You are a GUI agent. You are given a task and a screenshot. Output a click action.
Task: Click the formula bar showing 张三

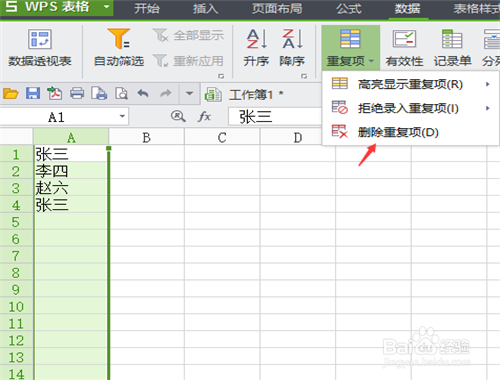[275, 117]
